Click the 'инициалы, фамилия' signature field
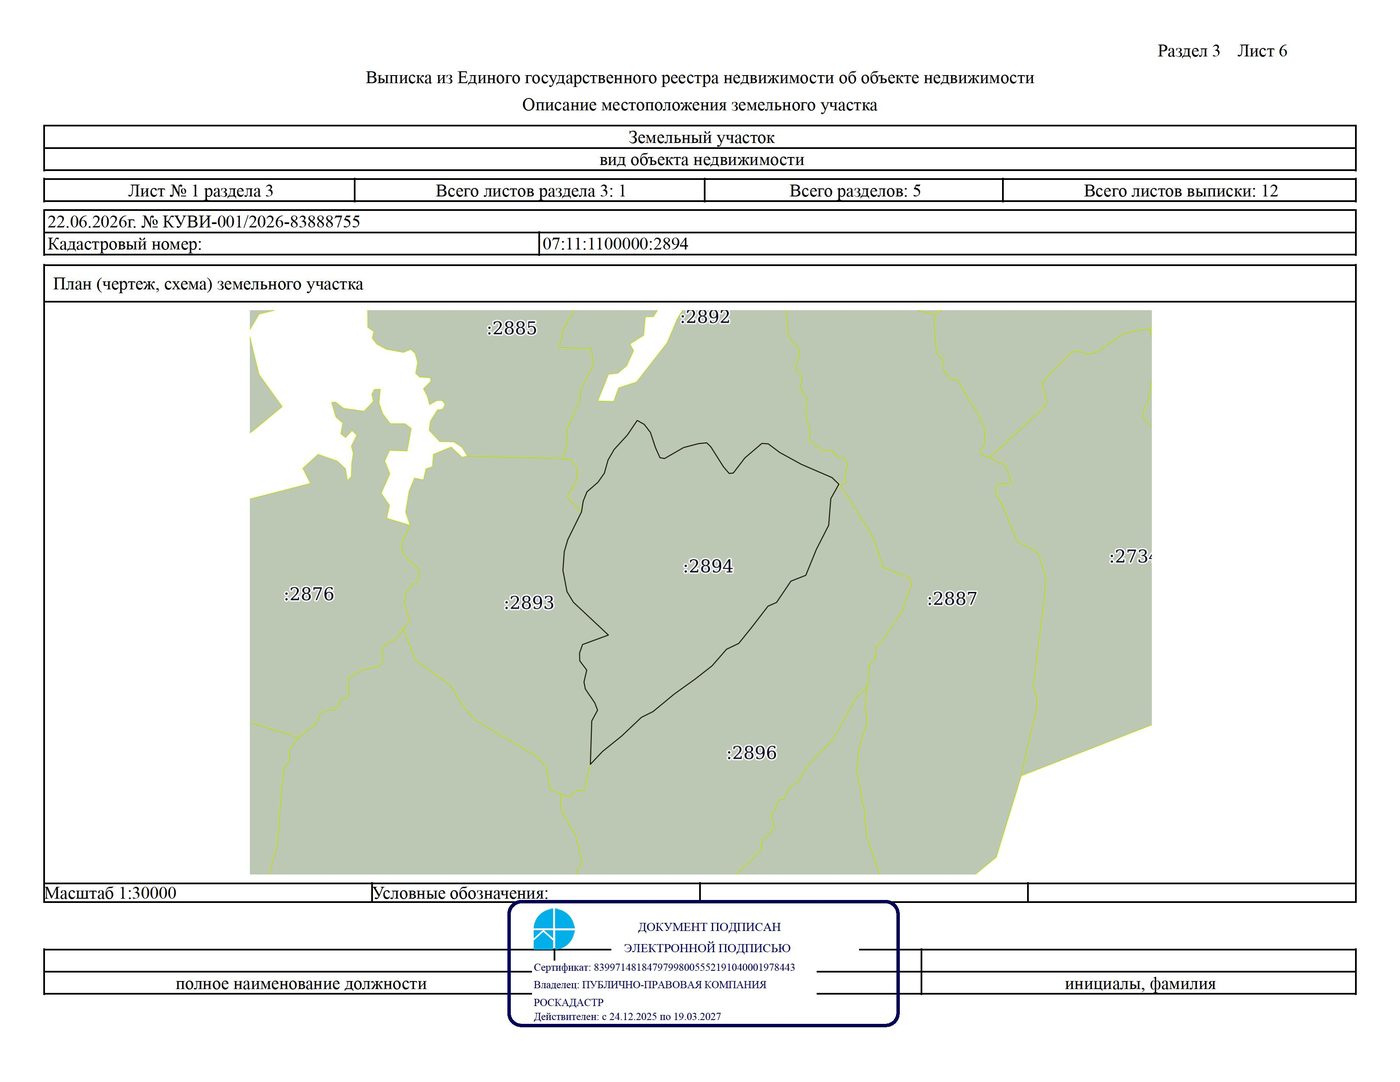1400x1082 pixels. click(x=1139, y=984)
